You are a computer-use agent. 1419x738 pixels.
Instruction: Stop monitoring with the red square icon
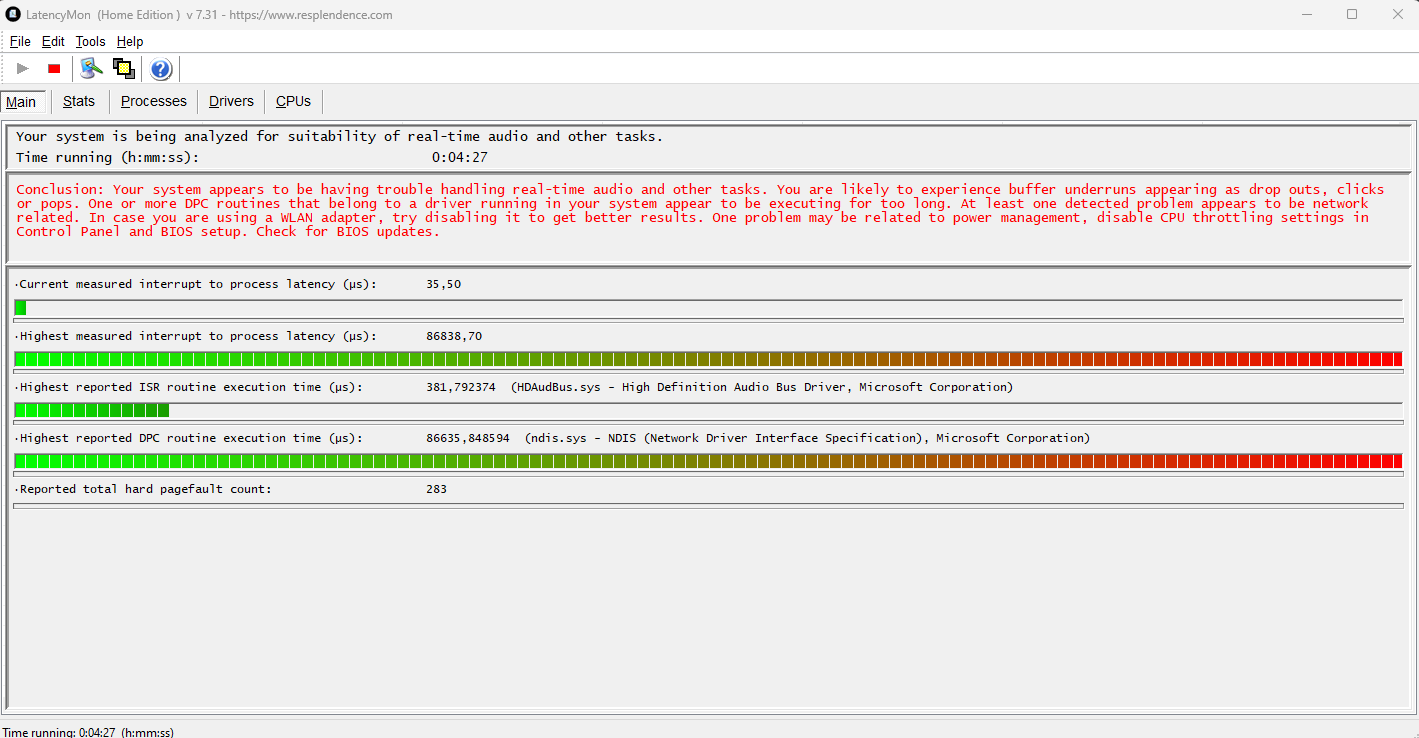54,69
